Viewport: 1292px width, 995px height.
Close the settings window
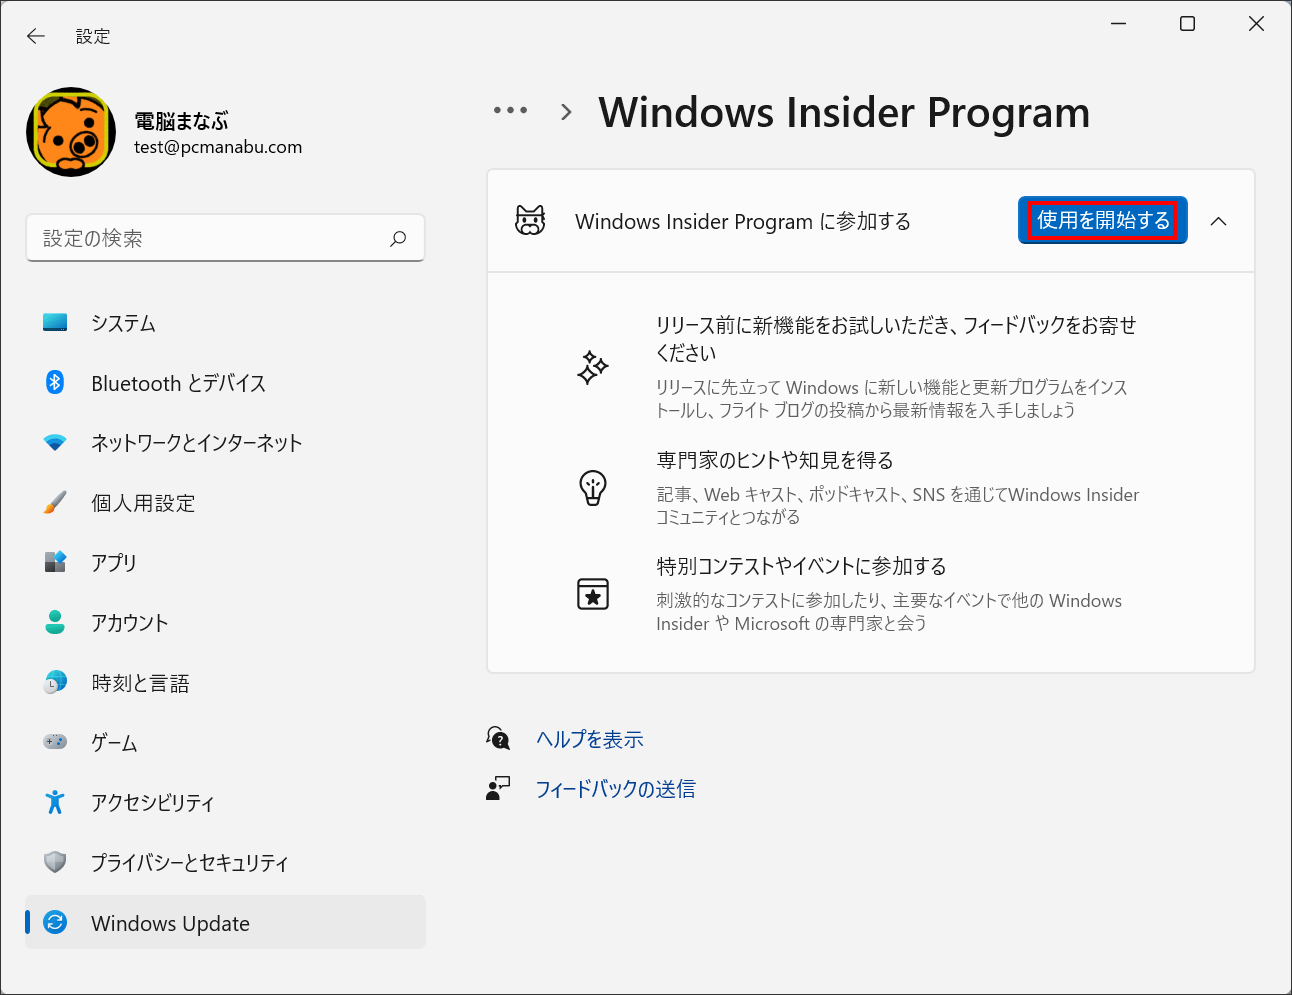(1257, 24)
